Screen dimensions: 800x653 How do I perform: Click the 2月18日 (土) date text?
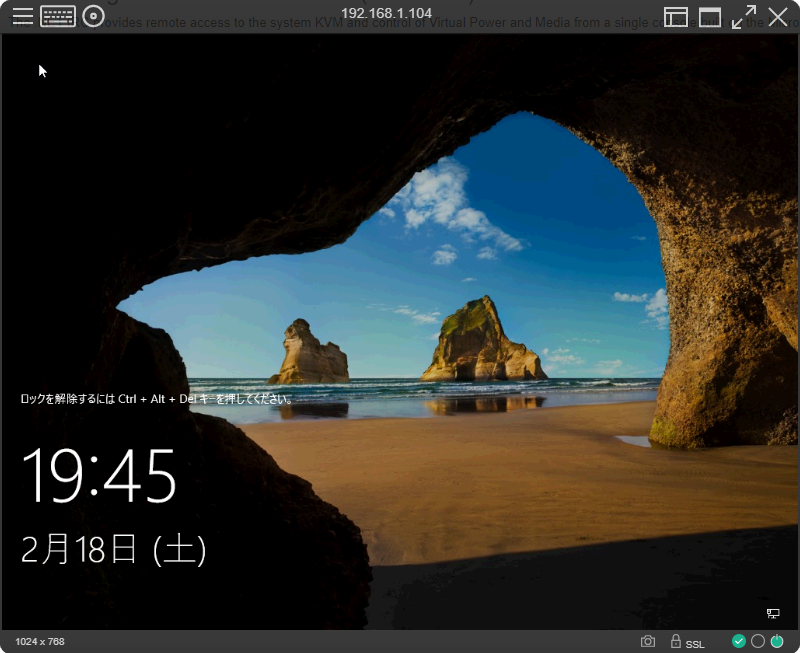pos(113,549)
